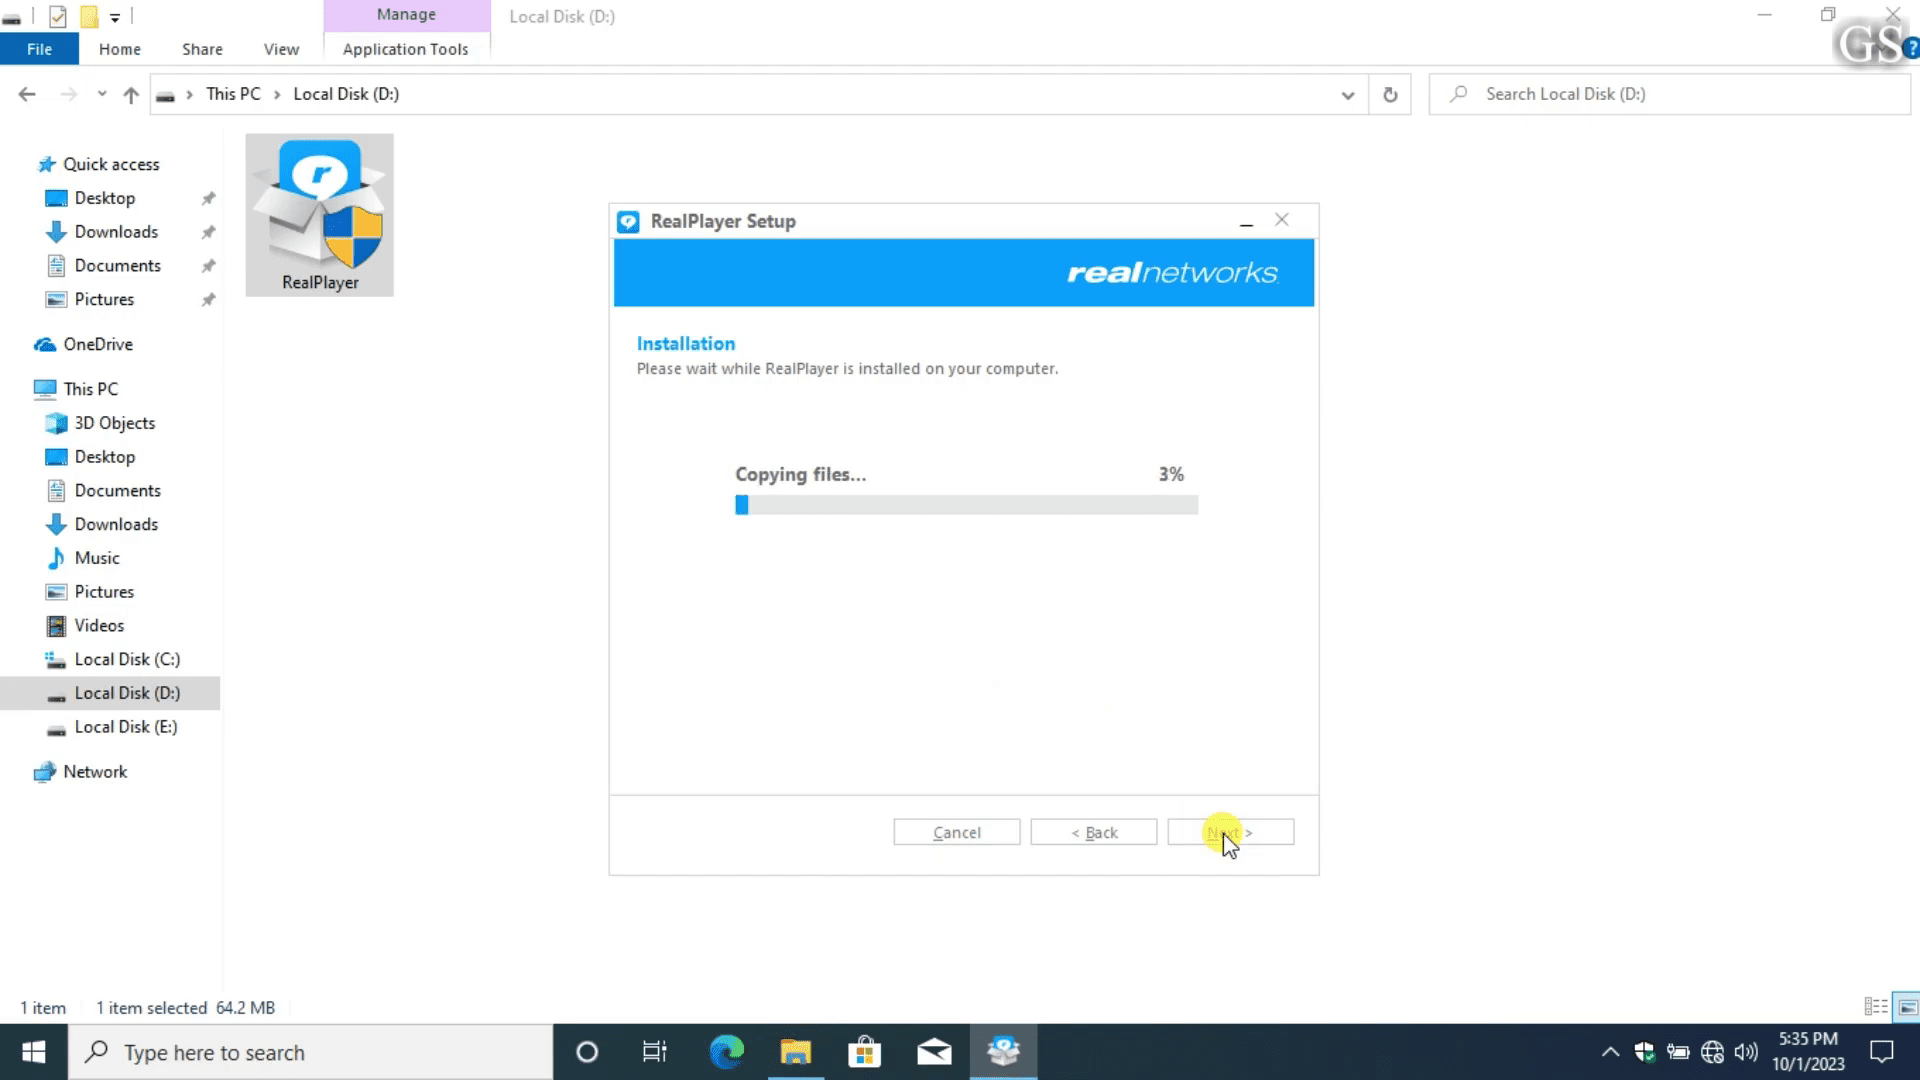Click the RealPlayer Setup title bar logo
Viewport: 1920px width, 1080px height.
628,222
